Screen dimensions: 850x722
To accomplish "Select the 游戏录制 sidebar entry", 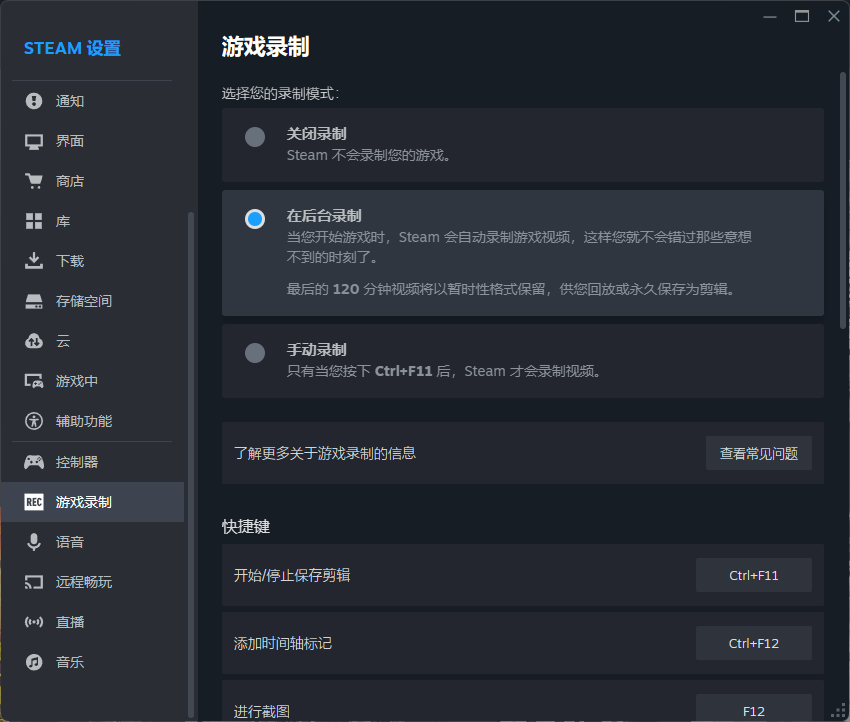I will (92, 502).
